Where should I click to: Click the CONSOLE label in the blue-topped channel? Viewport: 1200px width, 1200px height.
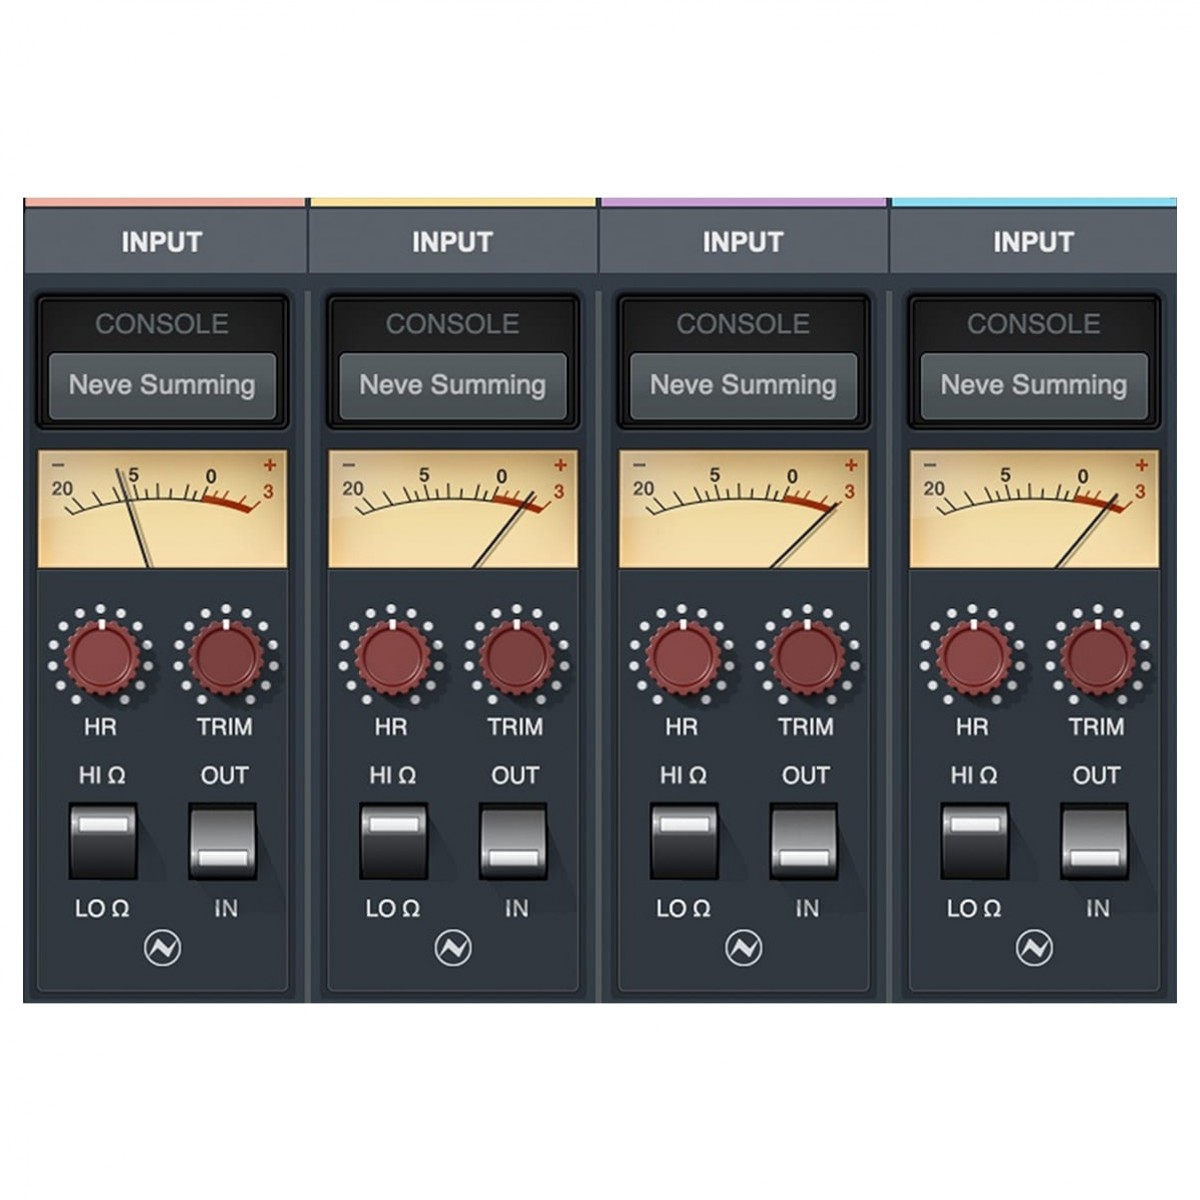[x=1034, y=324]
